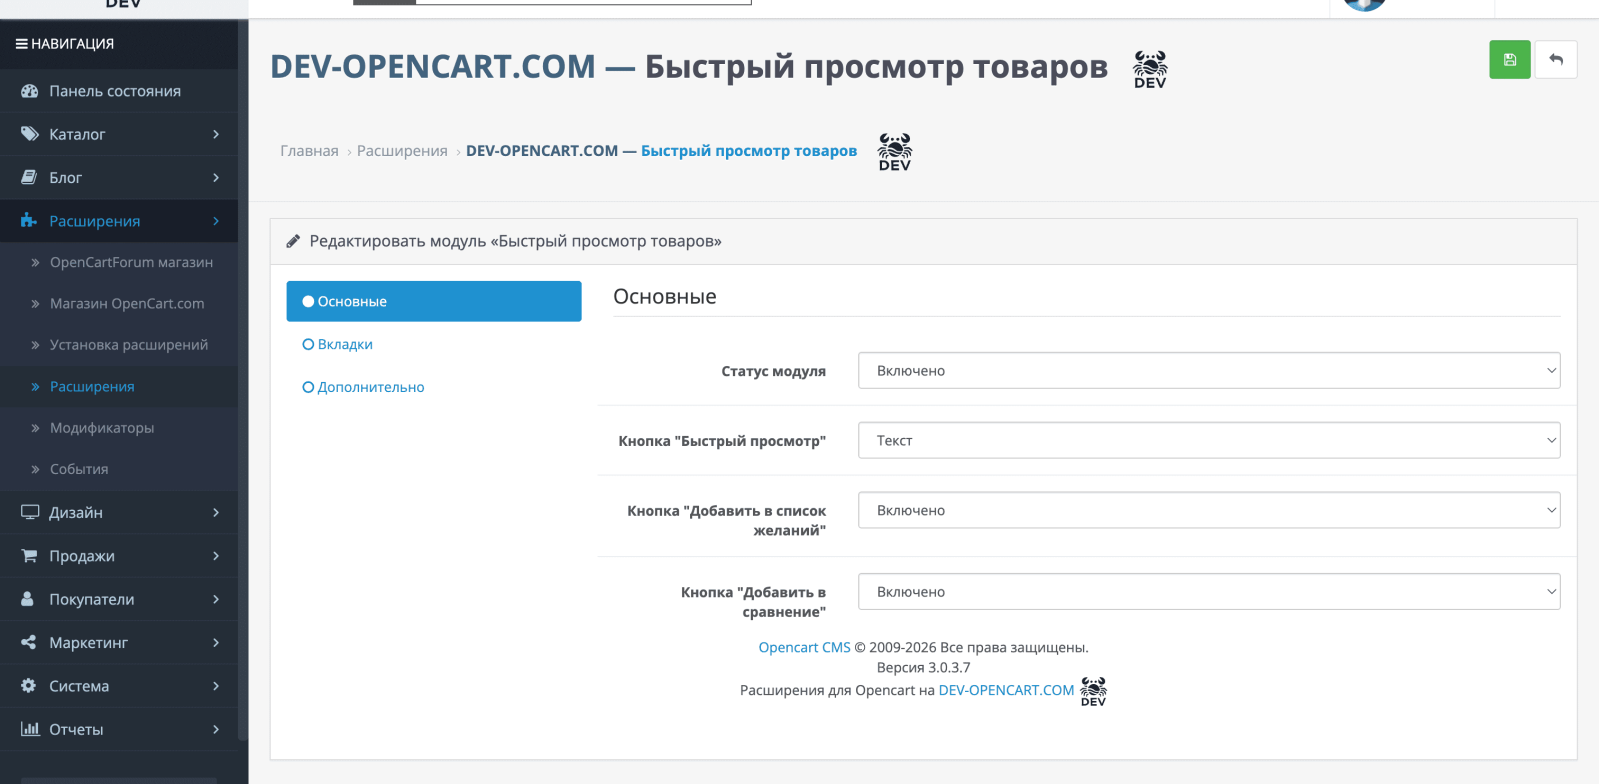Expand the Система menu chevron
Image resolution: width=1600 pixels, height=784 pixels.
[x=216, y=686]
